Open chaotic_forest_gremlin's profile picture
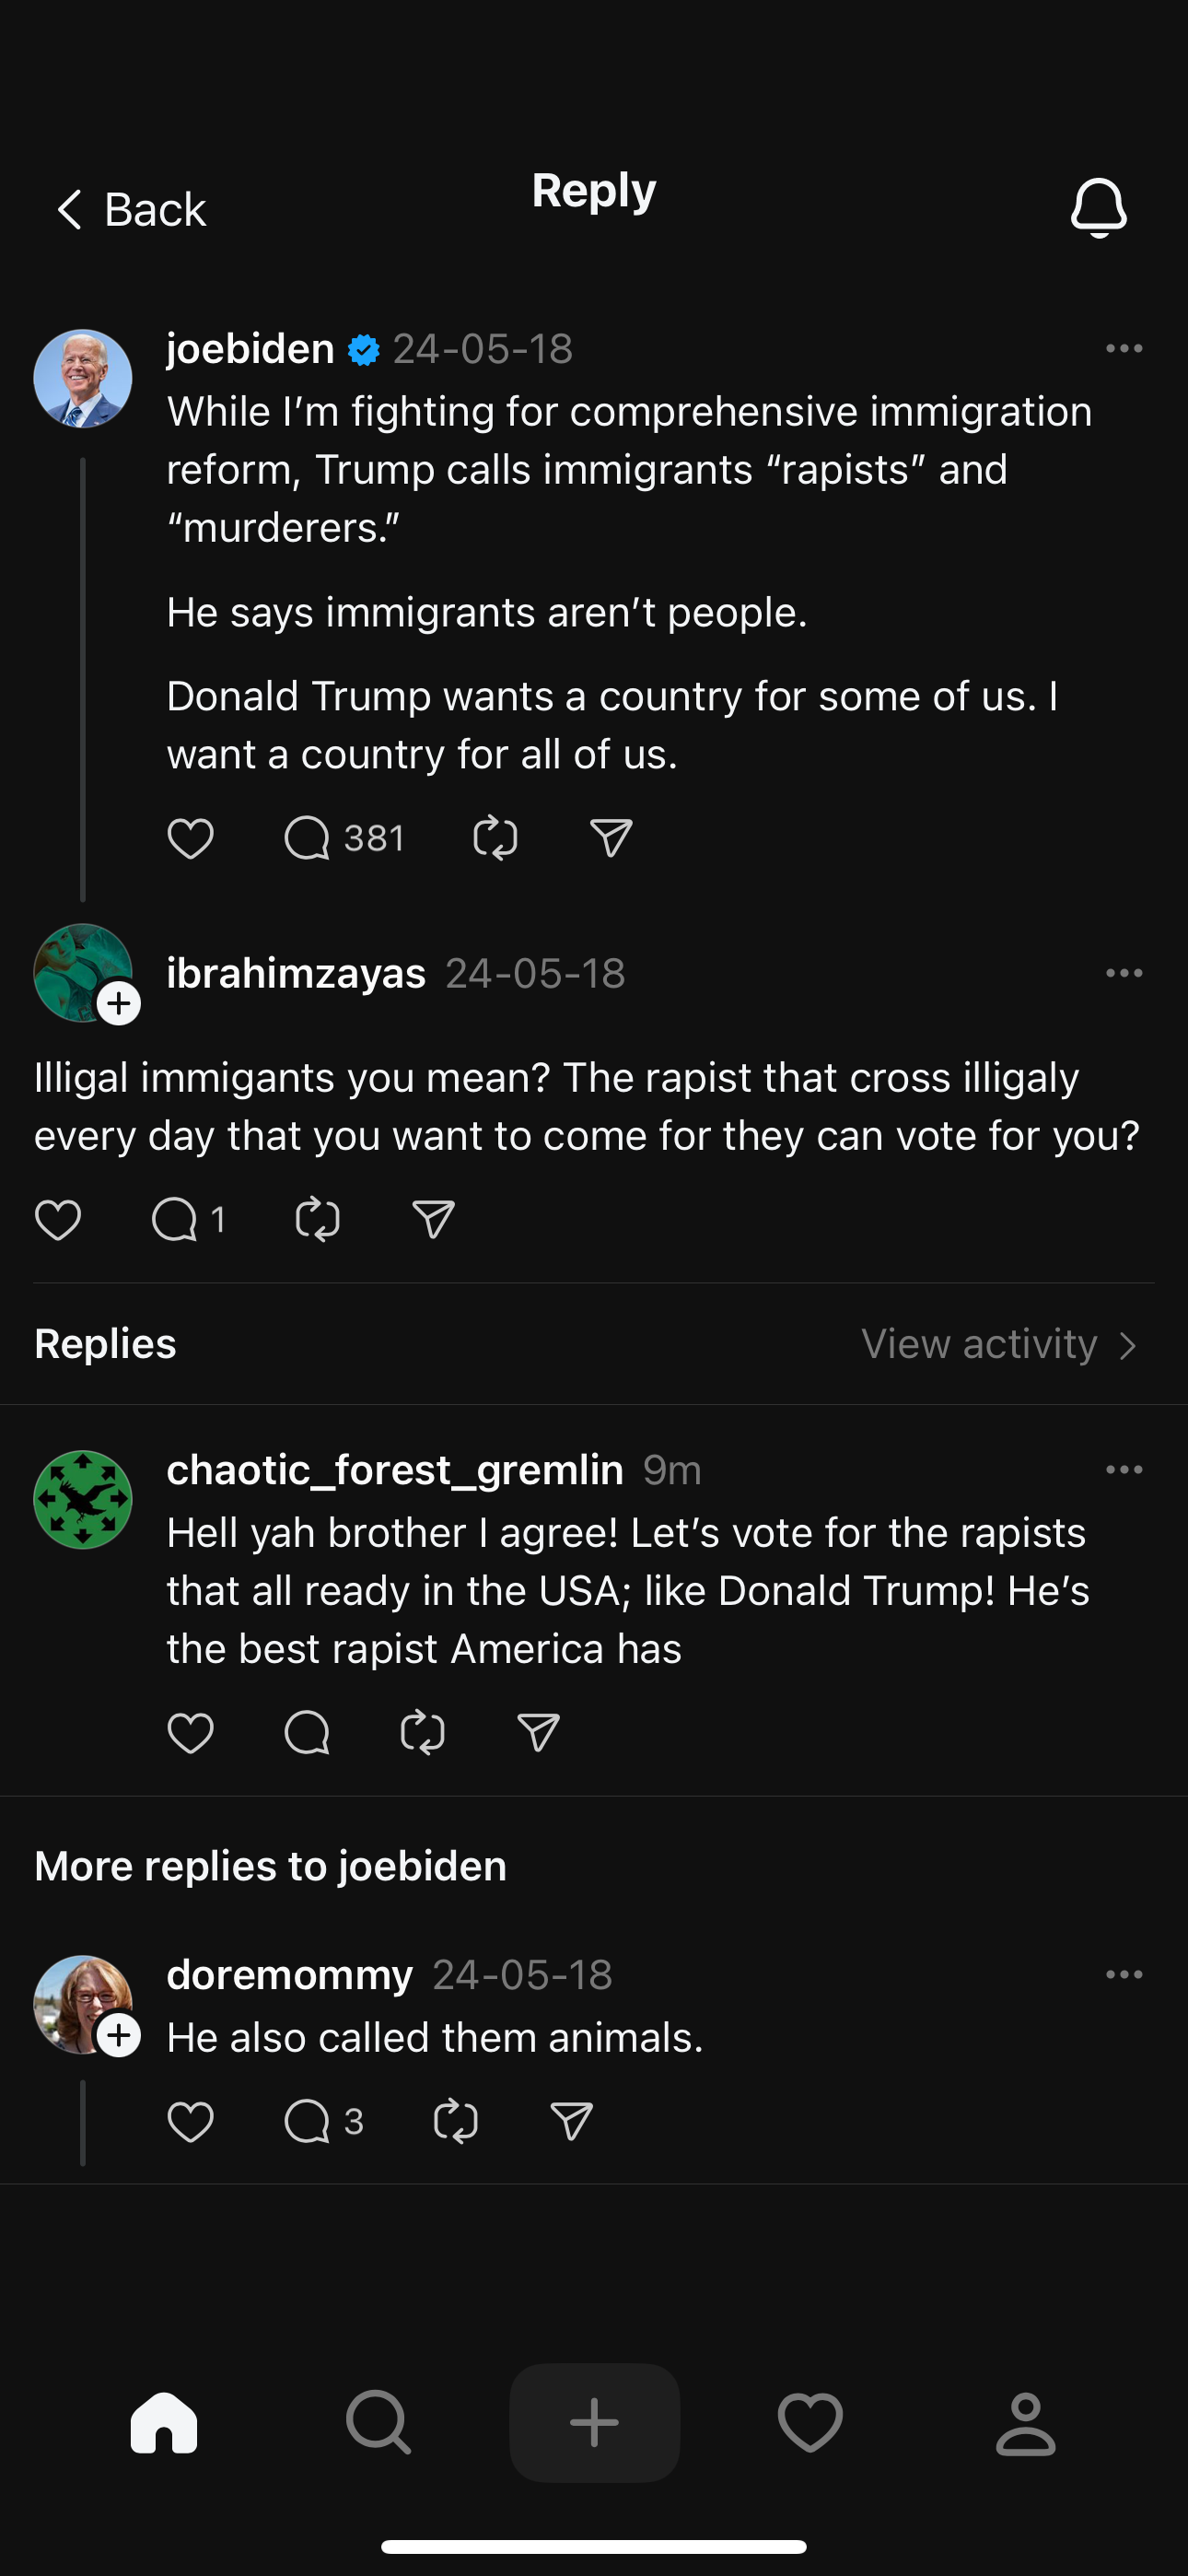Screen dimensions: 1188x2576 (83, 1500)
